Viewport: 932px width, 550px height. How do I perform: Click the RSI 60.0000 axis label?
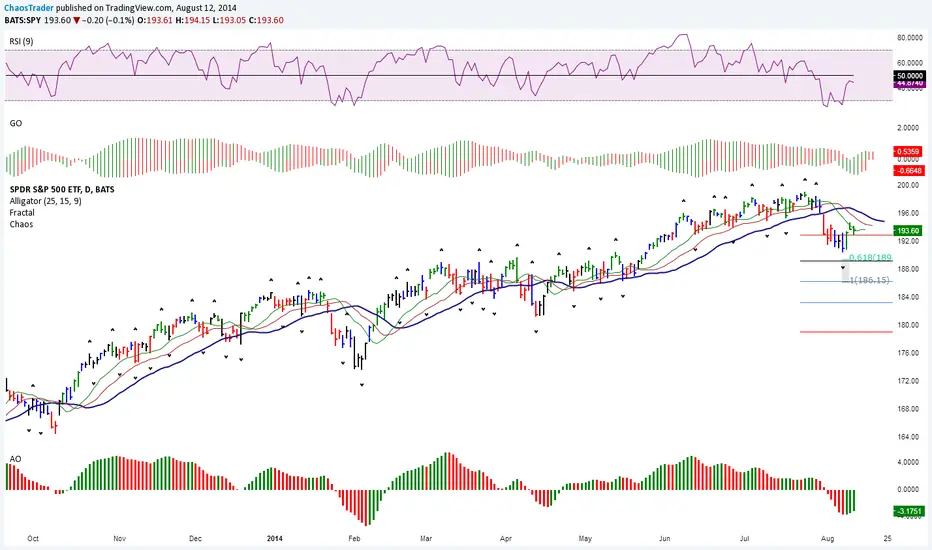tap(909, 63)
